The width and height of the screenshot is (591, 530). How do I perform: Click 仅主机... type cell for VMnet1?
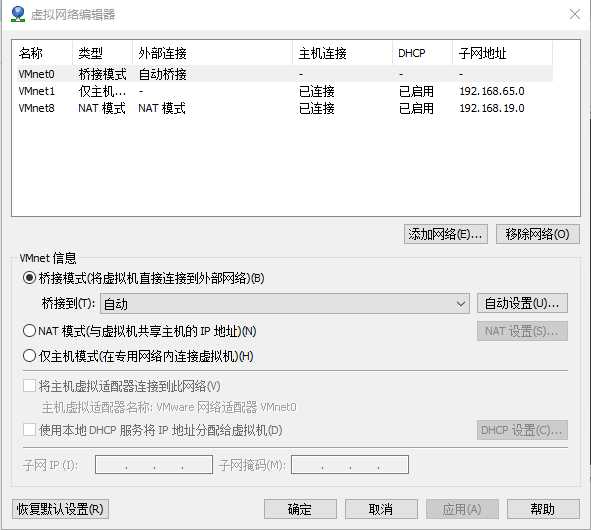tap(102, 91)
